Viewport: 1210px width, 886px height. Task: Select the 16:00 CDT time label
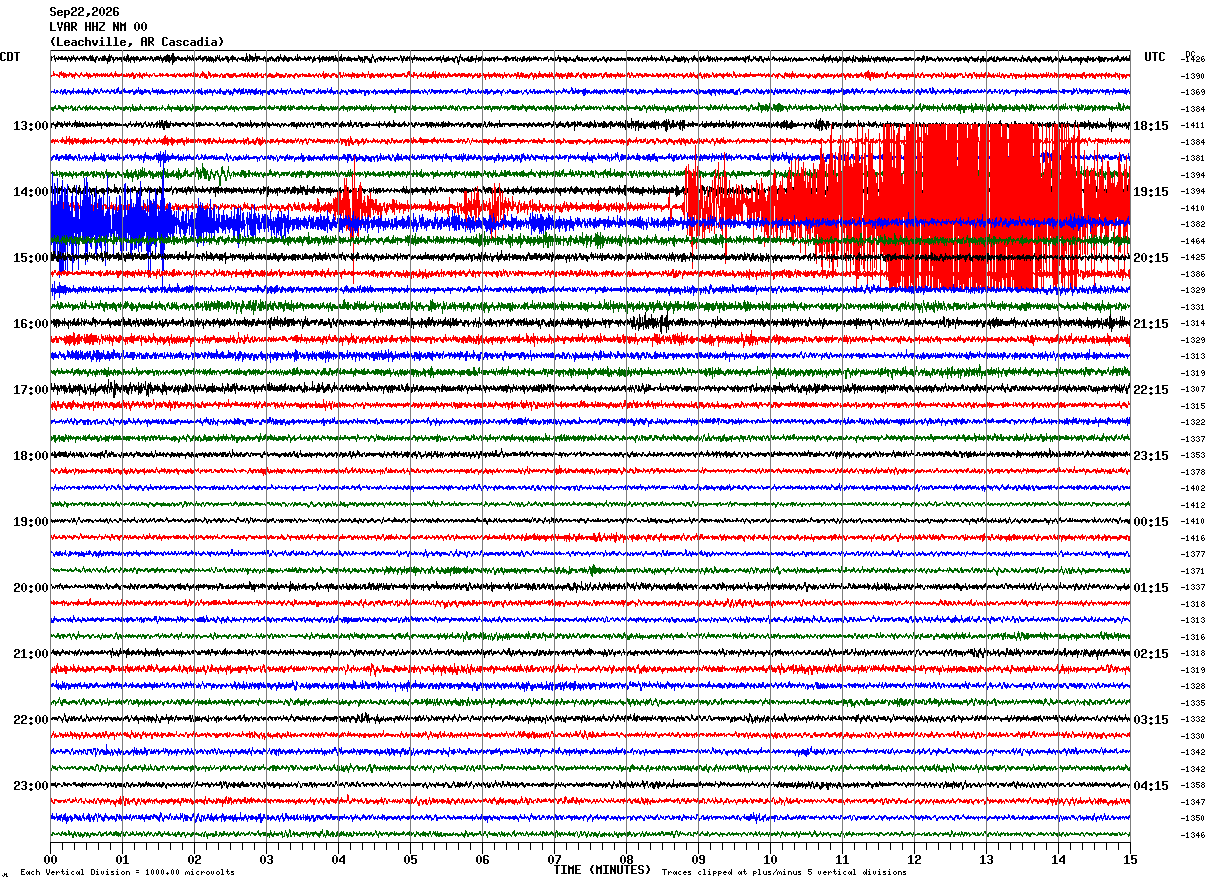point(30,323)
